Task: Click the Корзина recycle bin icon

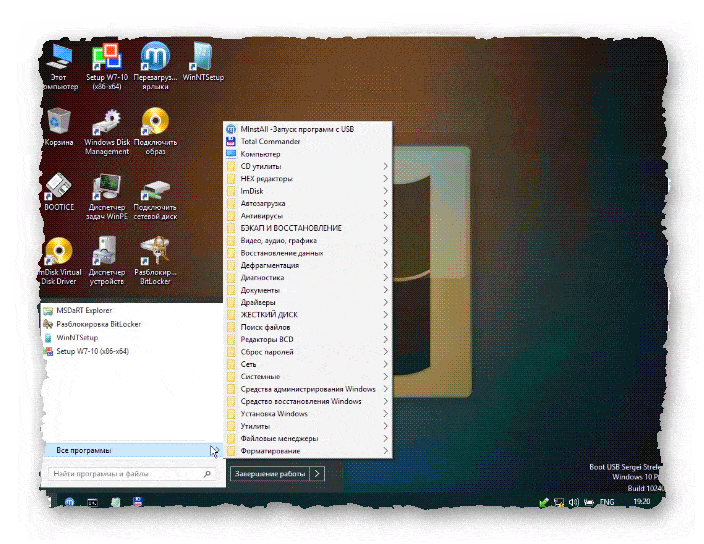Action: [x=59, y=127]
